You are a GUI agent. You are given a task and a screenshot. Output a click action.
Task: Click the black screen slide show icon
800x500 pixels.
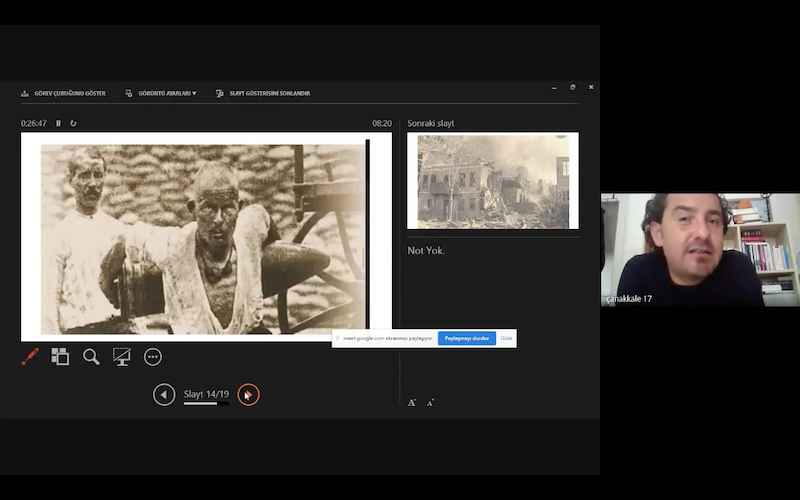pyautogui.click(x=122, y=357)
